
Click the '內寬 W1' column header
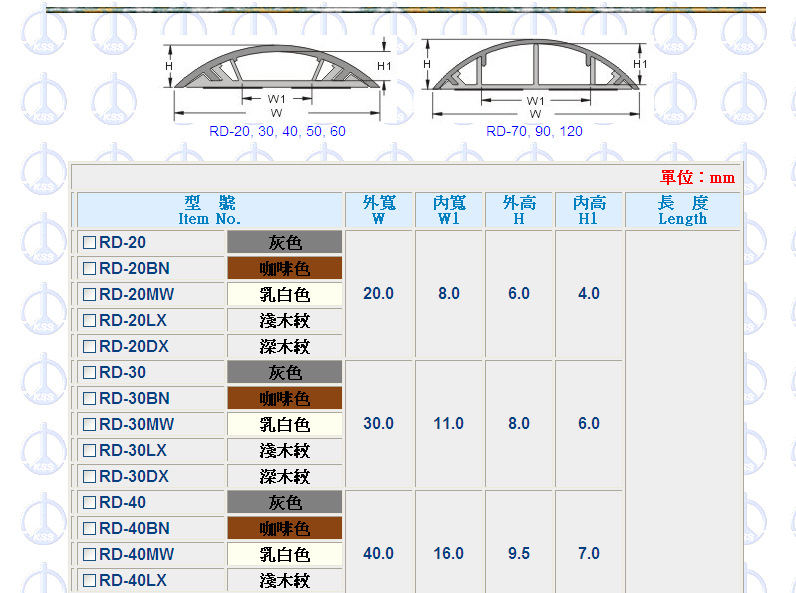coord(449,210)
